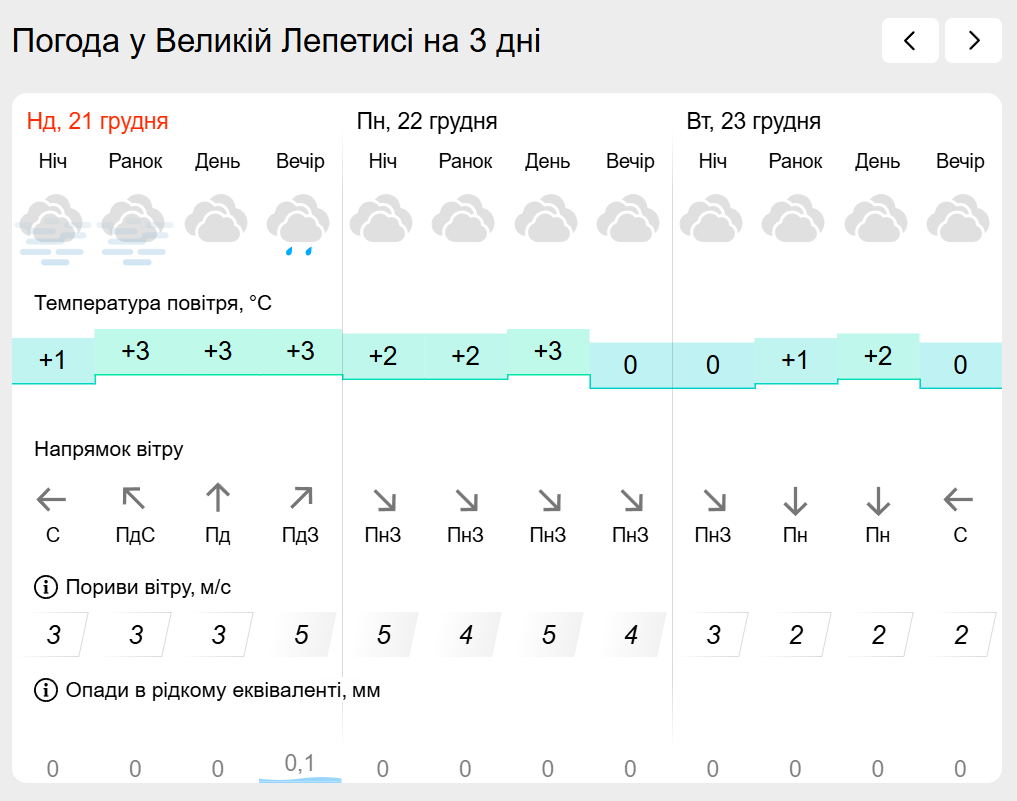The height and width of the screenshot is (801, 1017).
Task: Select the Вт, 23 грудня date header
Action: (753, 122)
